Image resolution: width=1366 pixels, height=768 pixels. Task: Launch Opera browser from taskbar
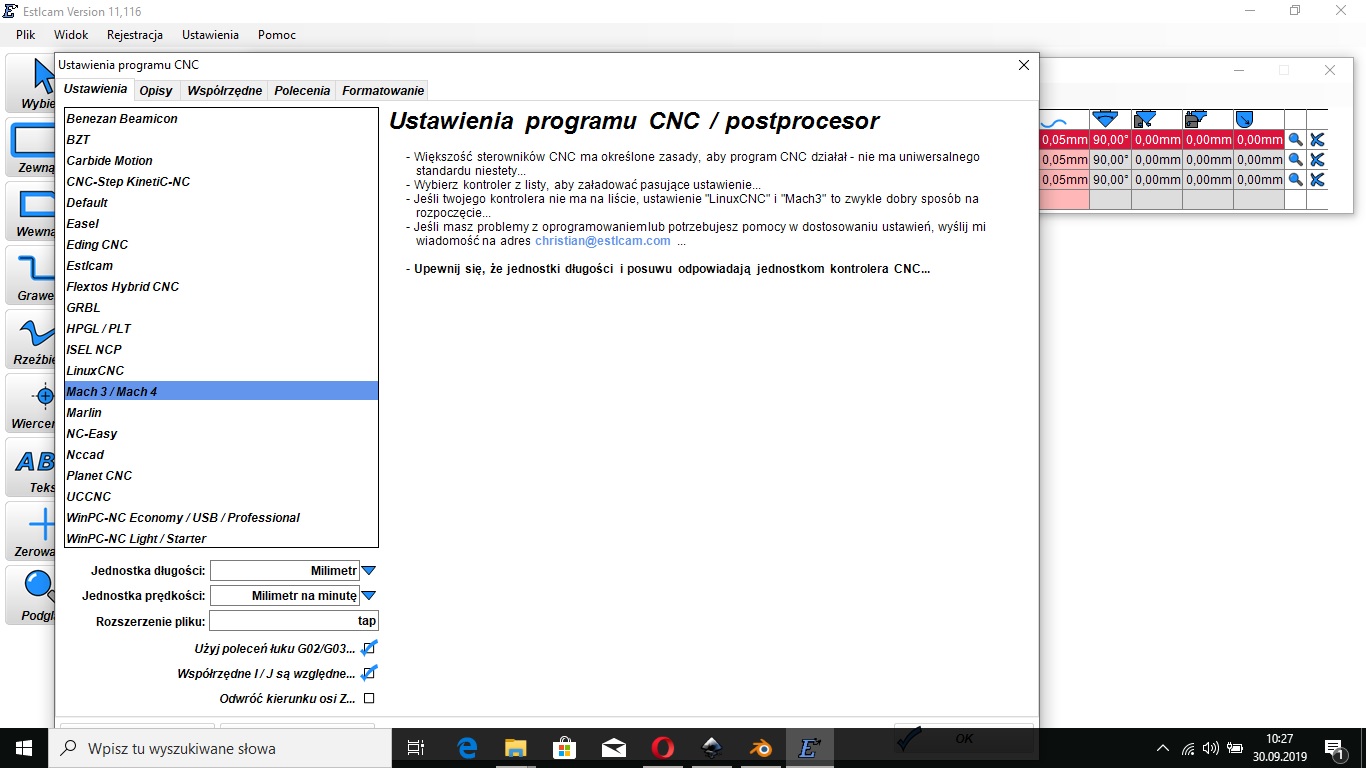[x=662, y=747]
